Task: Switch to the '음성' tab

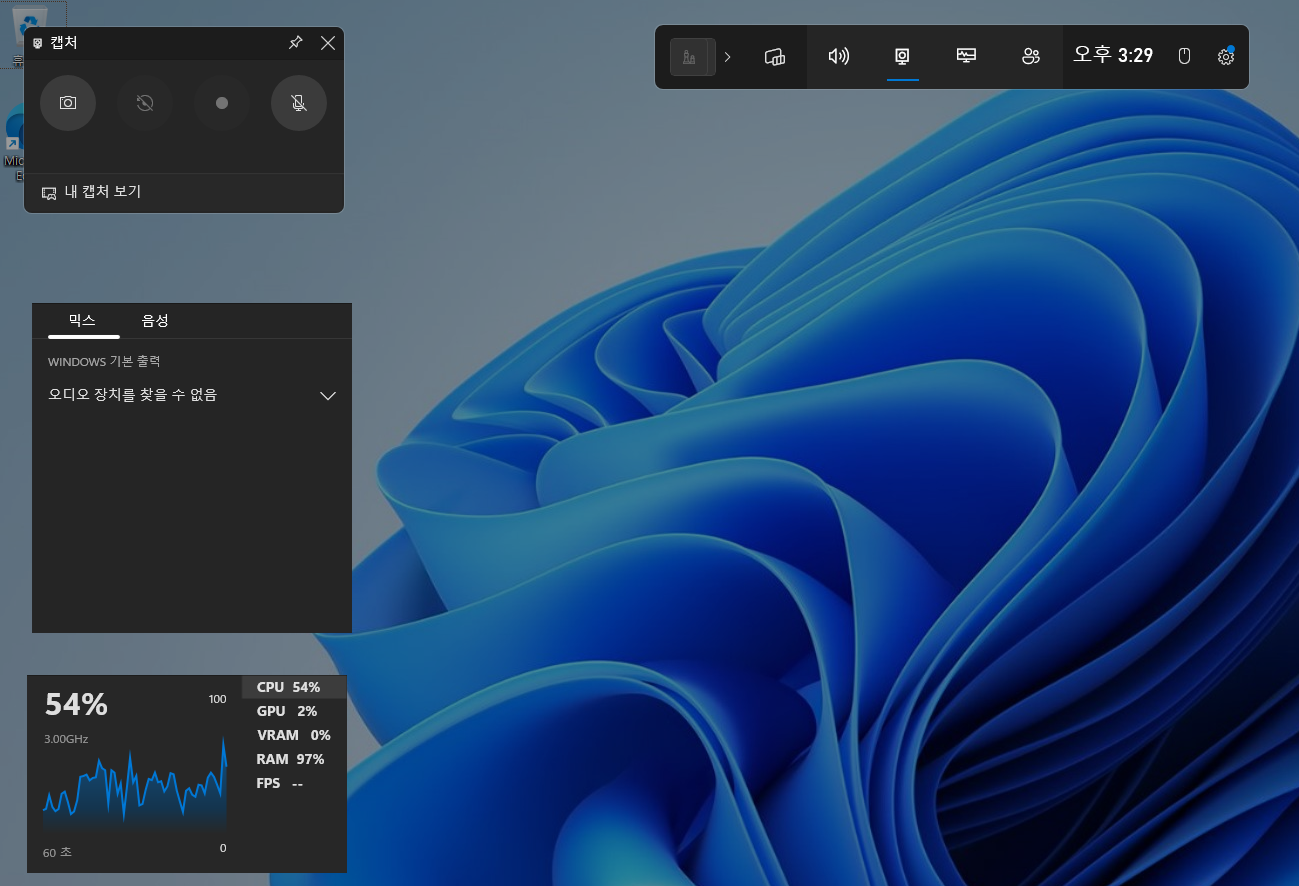Action: pyautogui.click(x=155, y=320)
